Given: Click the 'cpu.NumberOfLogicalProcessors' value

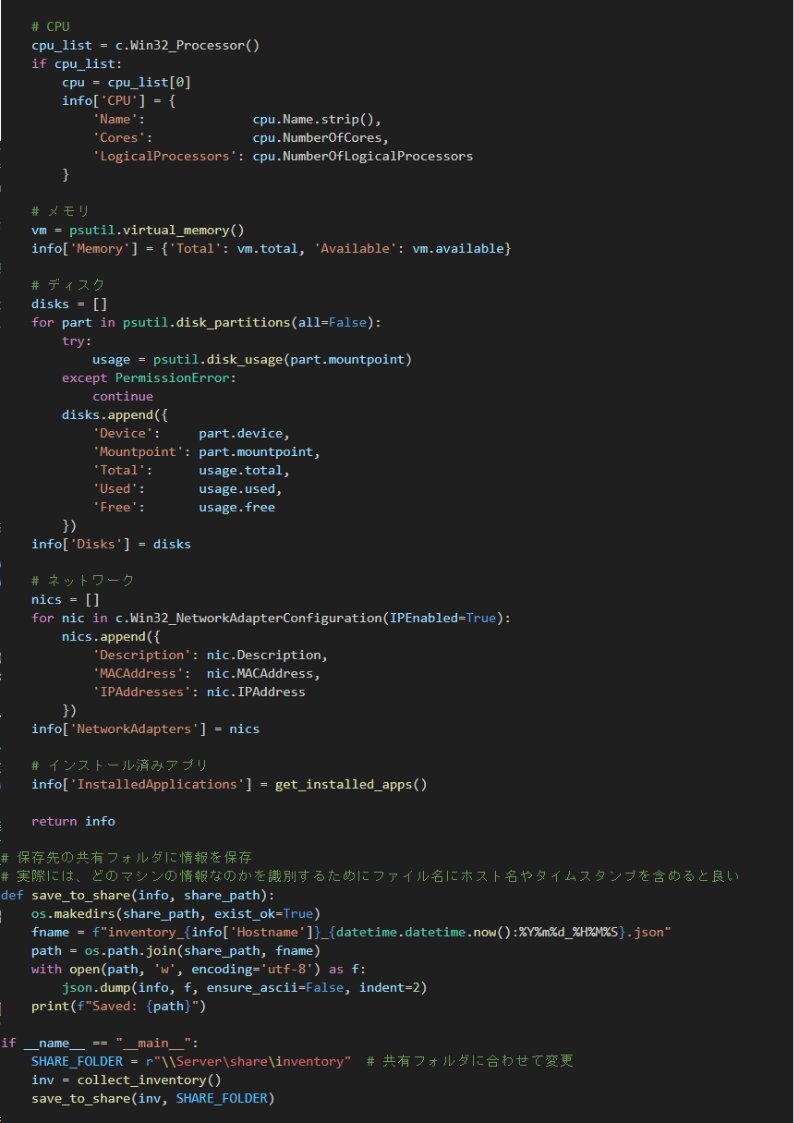Looking at the screenshot, I should [x=362, y=156].
